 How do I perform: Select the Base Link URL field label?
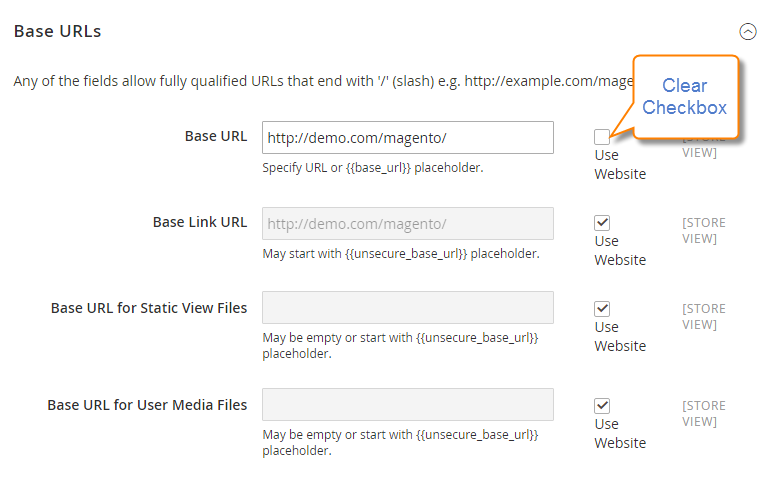[199, 222]
